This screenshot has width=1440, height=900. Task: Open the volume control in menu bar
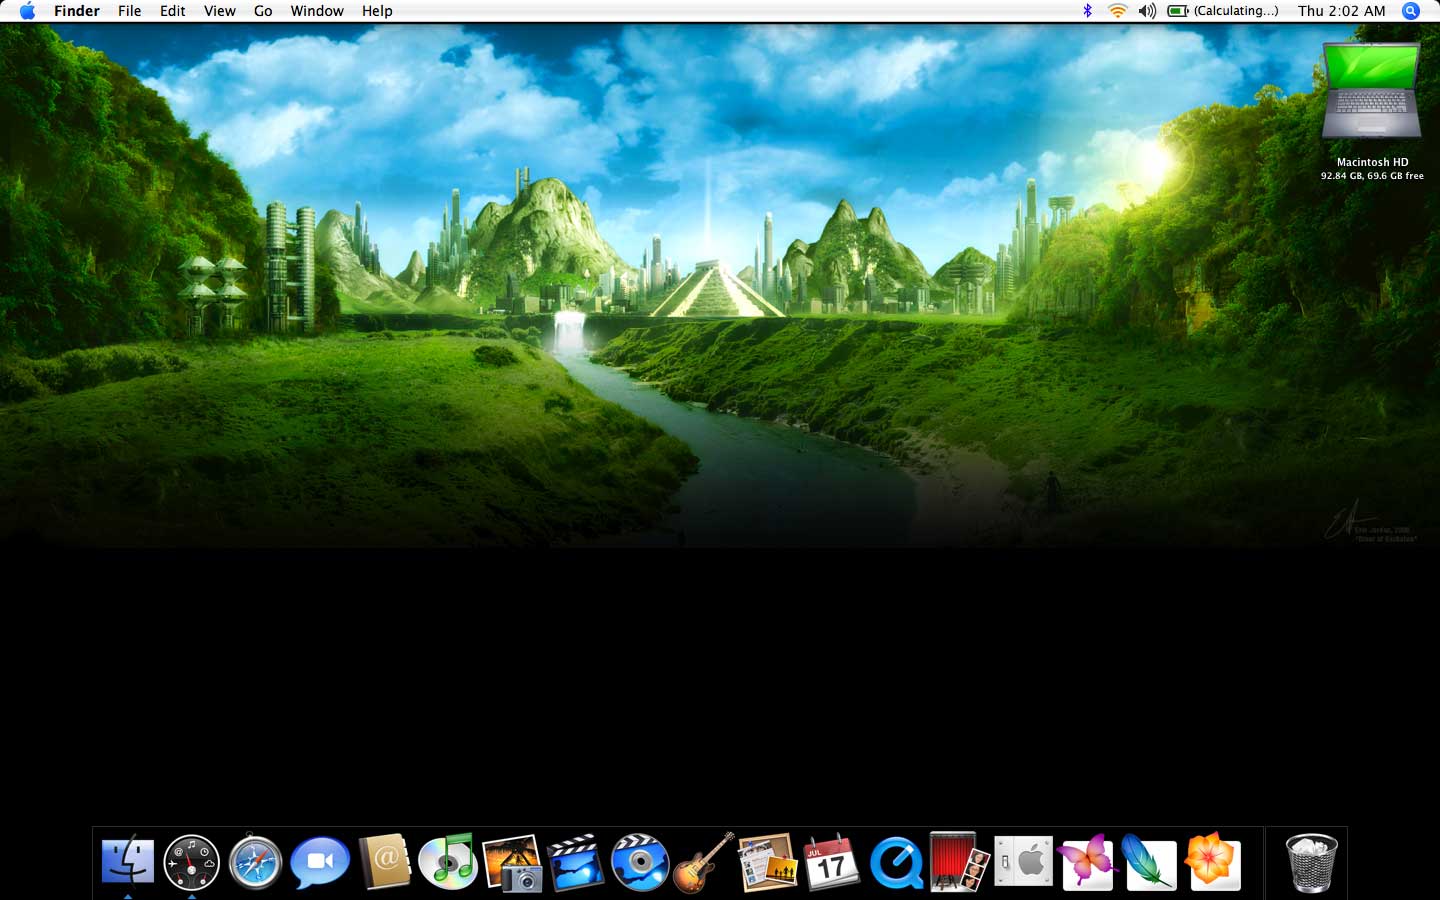point(1147,11)
